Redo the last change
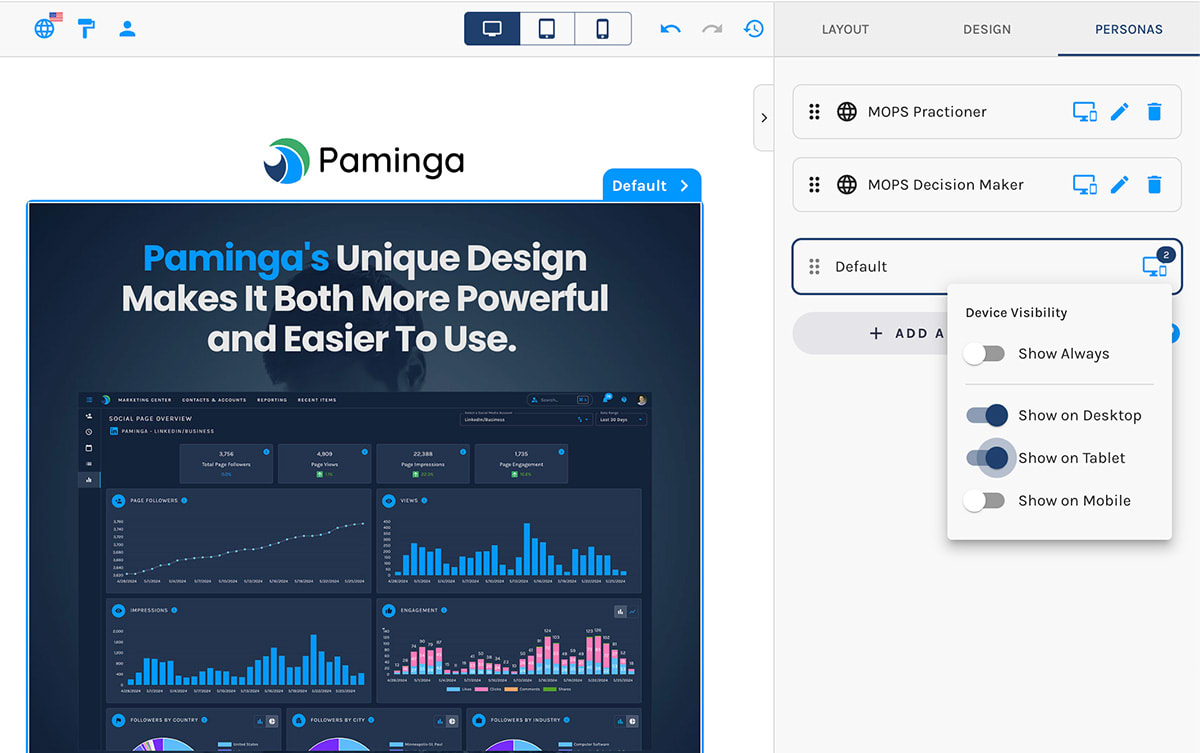Viewport: 1200px width, 753px height. coord(712,29)
